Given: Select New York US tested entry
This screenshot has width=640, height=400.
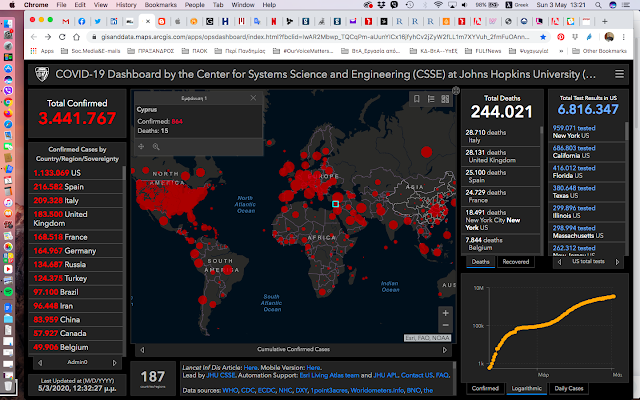Looking at the screenshot, I should [x=586, y=132].
